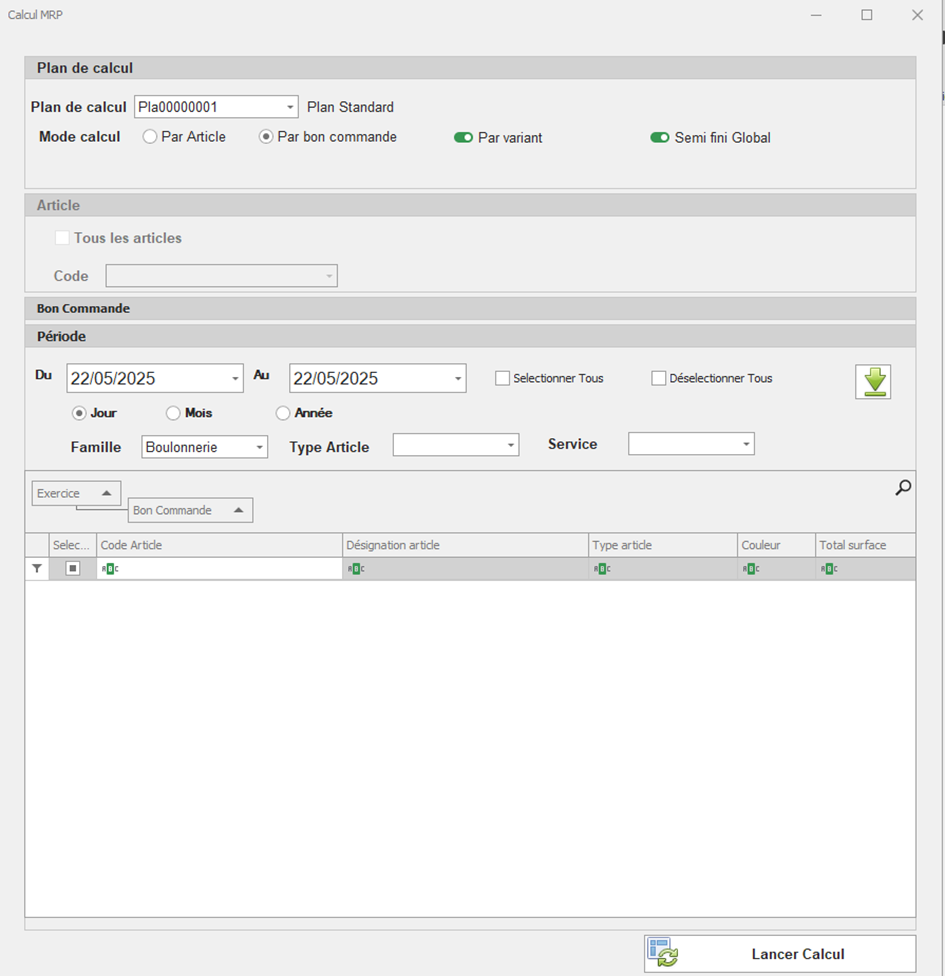945x976 pixels.
Task: Select the Par Article radio button
Action: pos(150,137)
